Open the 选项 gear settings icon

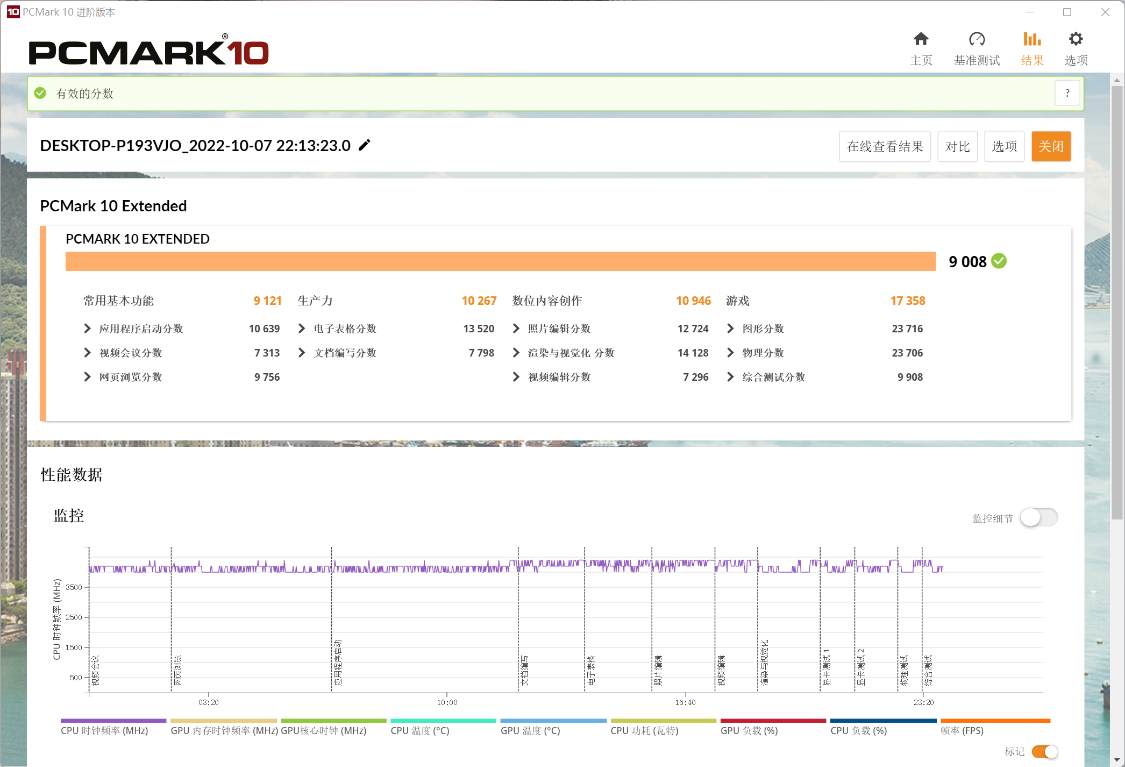point(1076,40)
